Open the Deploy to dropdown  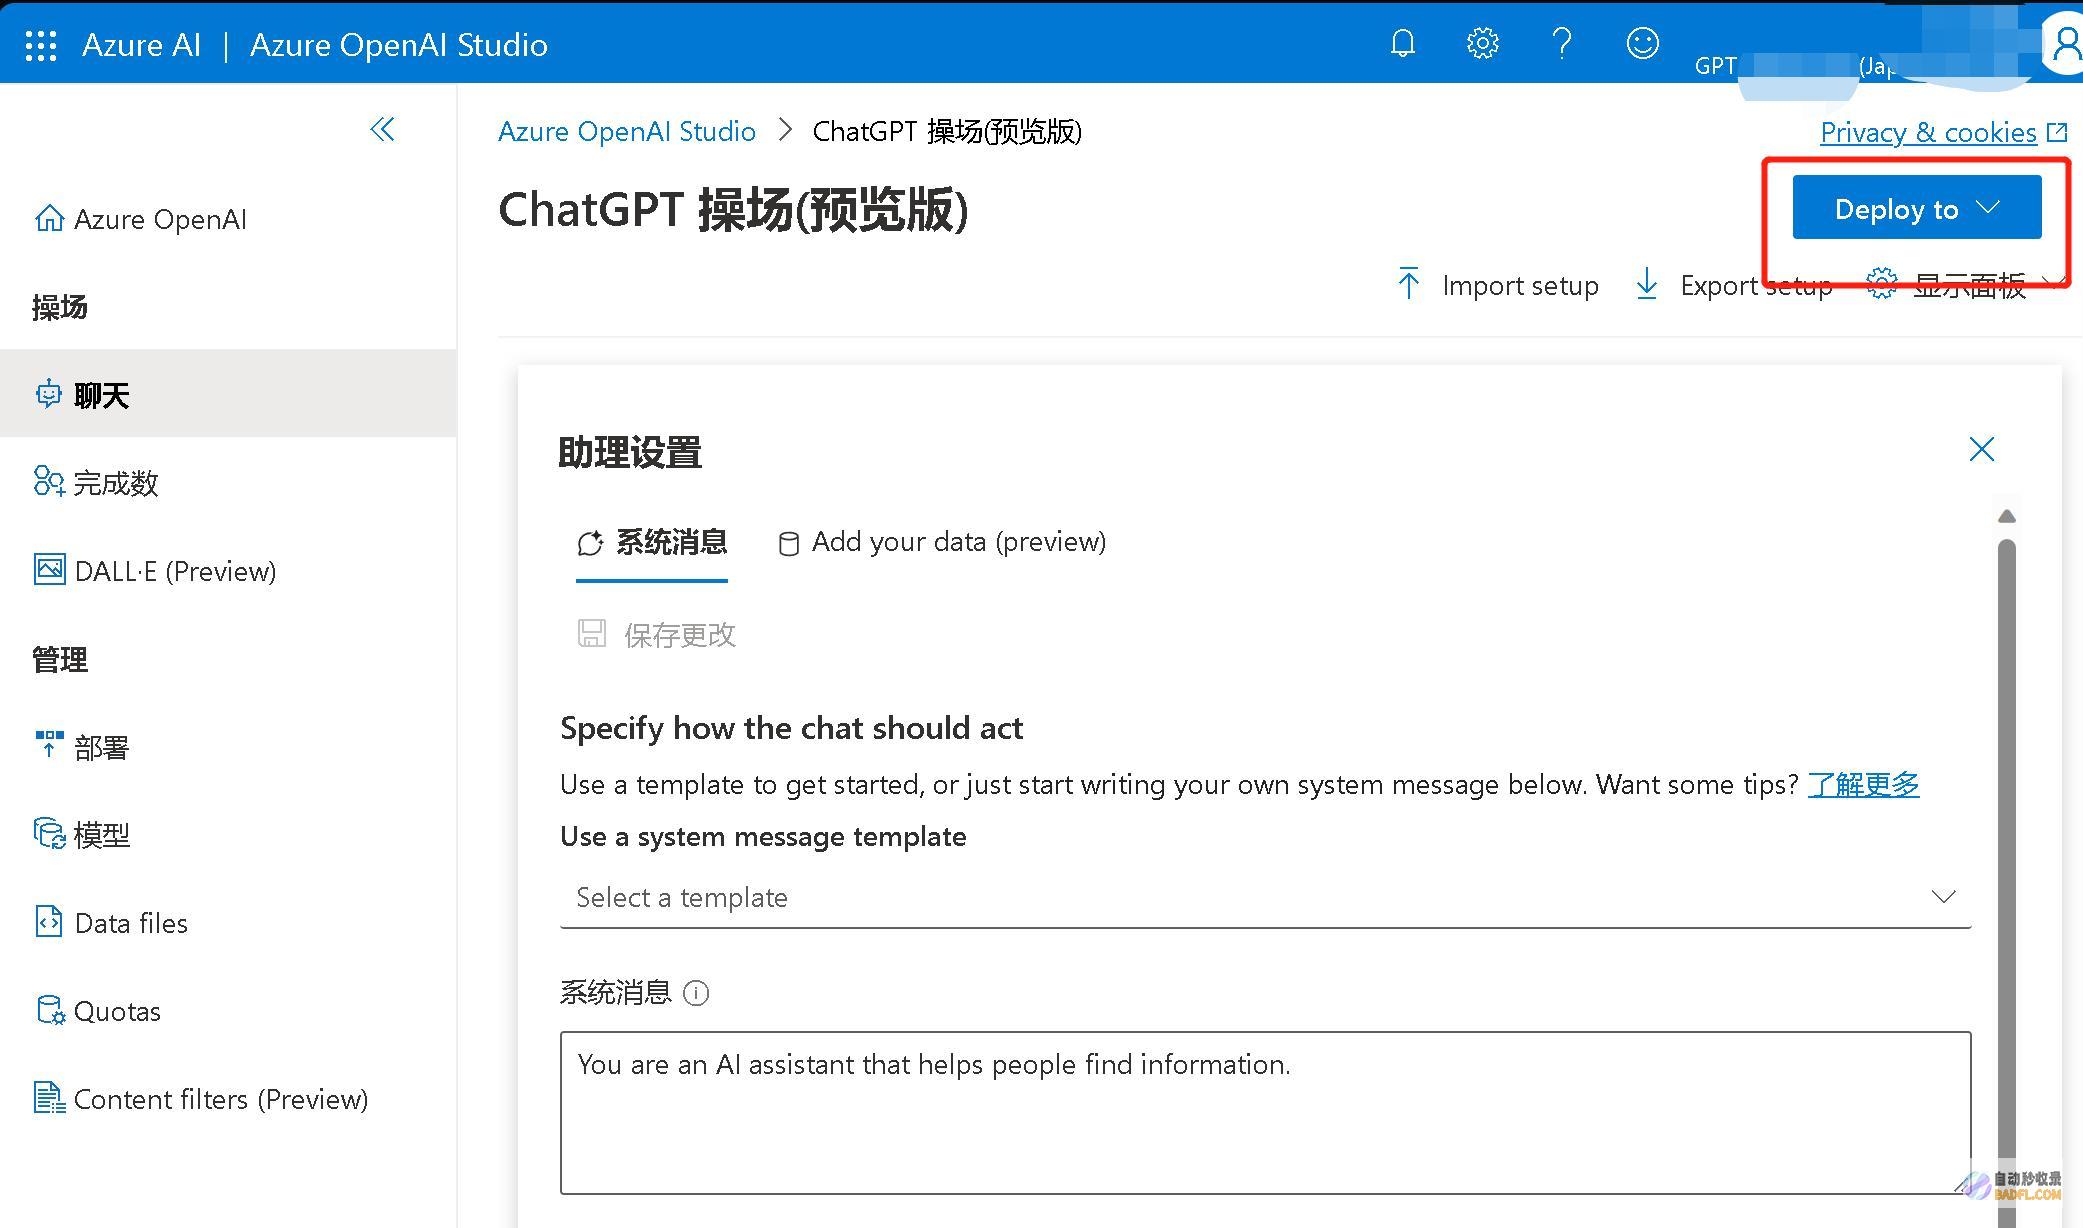coord(1916,208)
